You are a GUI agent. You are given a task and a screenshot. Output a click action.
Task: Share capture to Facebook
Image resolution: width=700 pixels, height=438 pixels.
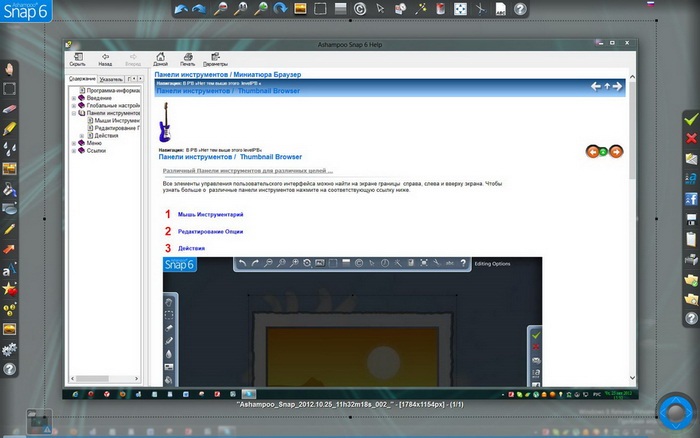(691, 199)
